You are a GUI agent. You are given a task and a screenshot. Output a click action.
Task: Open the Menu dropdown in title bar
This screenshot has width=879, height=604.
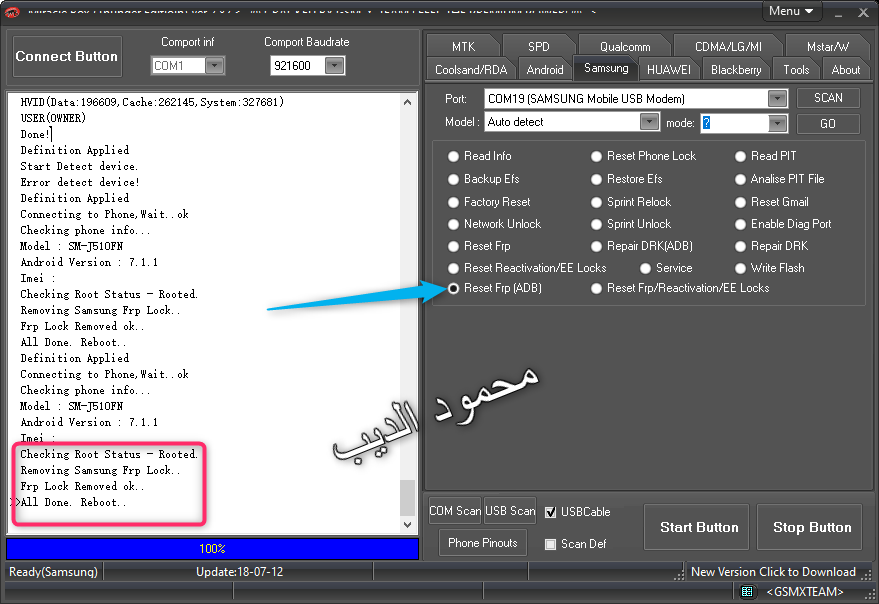(791, 11)
